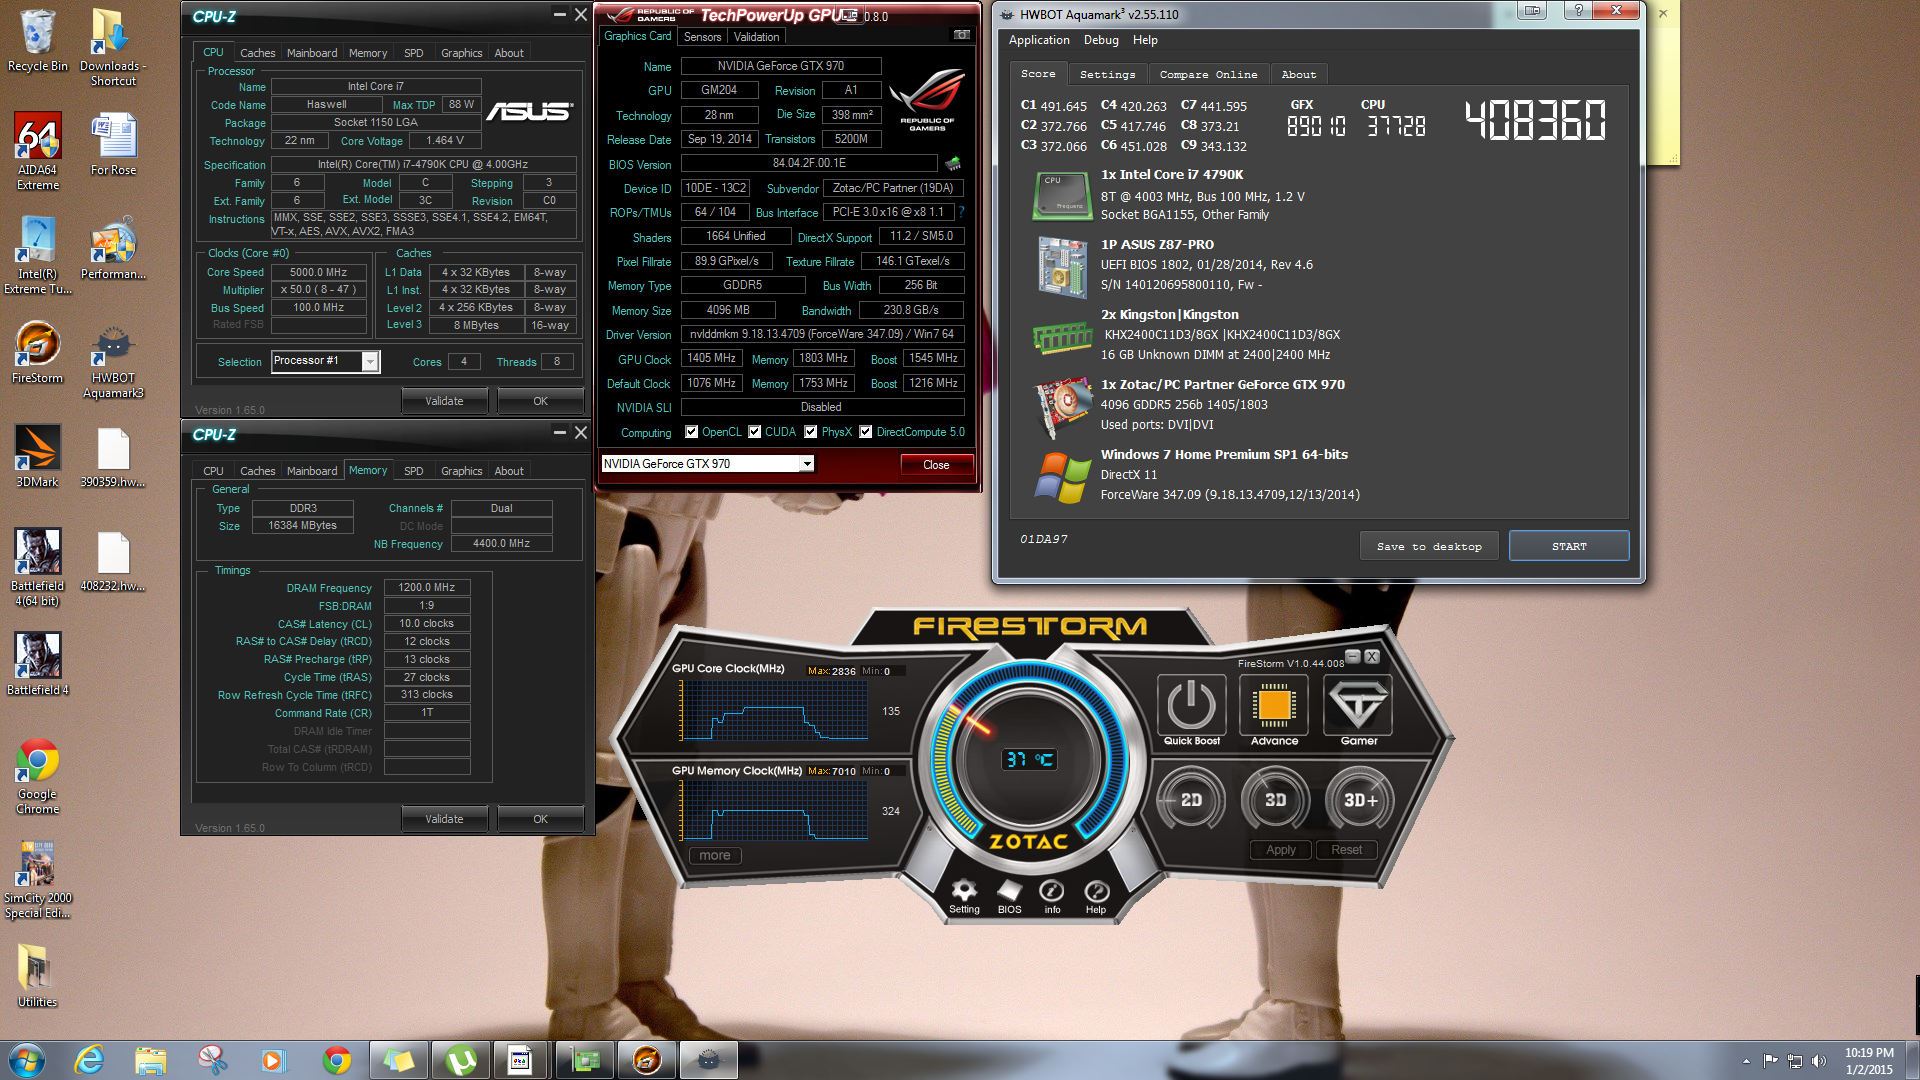Open Utilities folder on desktop
This screenshot has width=1920, height=1080.
pyautogui.click(x=37, y=976)
